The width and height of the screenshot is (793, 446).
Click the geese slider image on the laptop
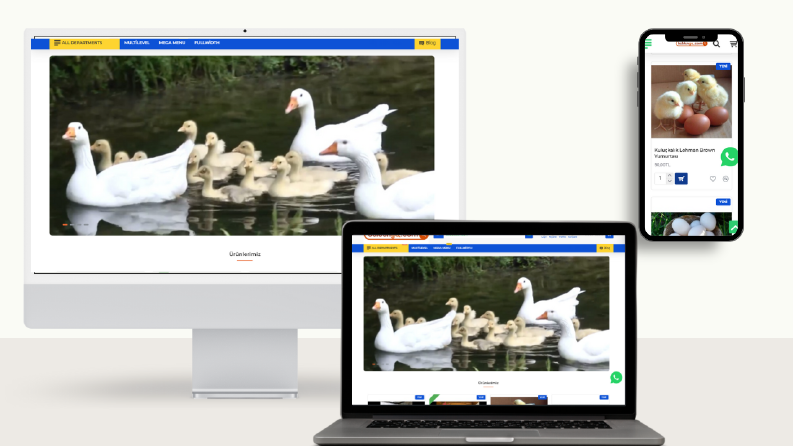click(x=487, y=314)
